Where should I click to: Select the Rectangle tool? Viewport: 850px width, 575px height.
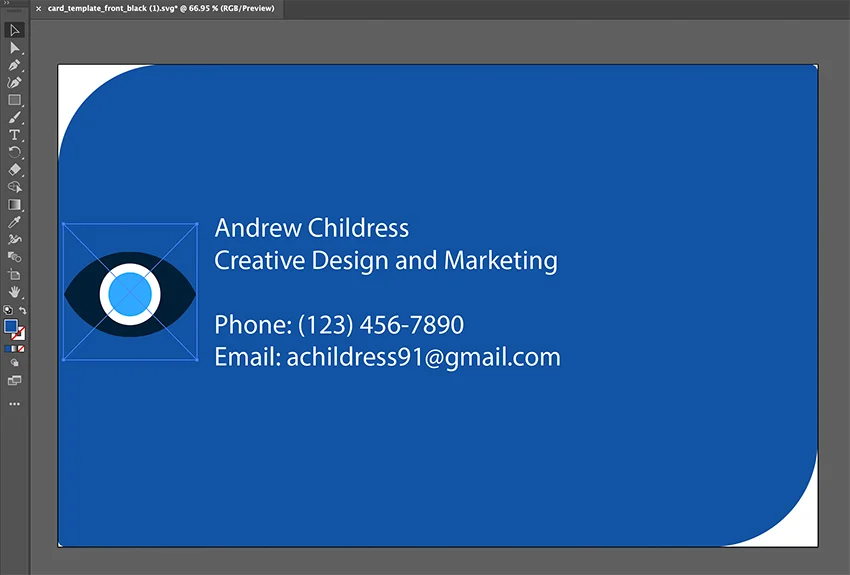click(x=14, y=100)
